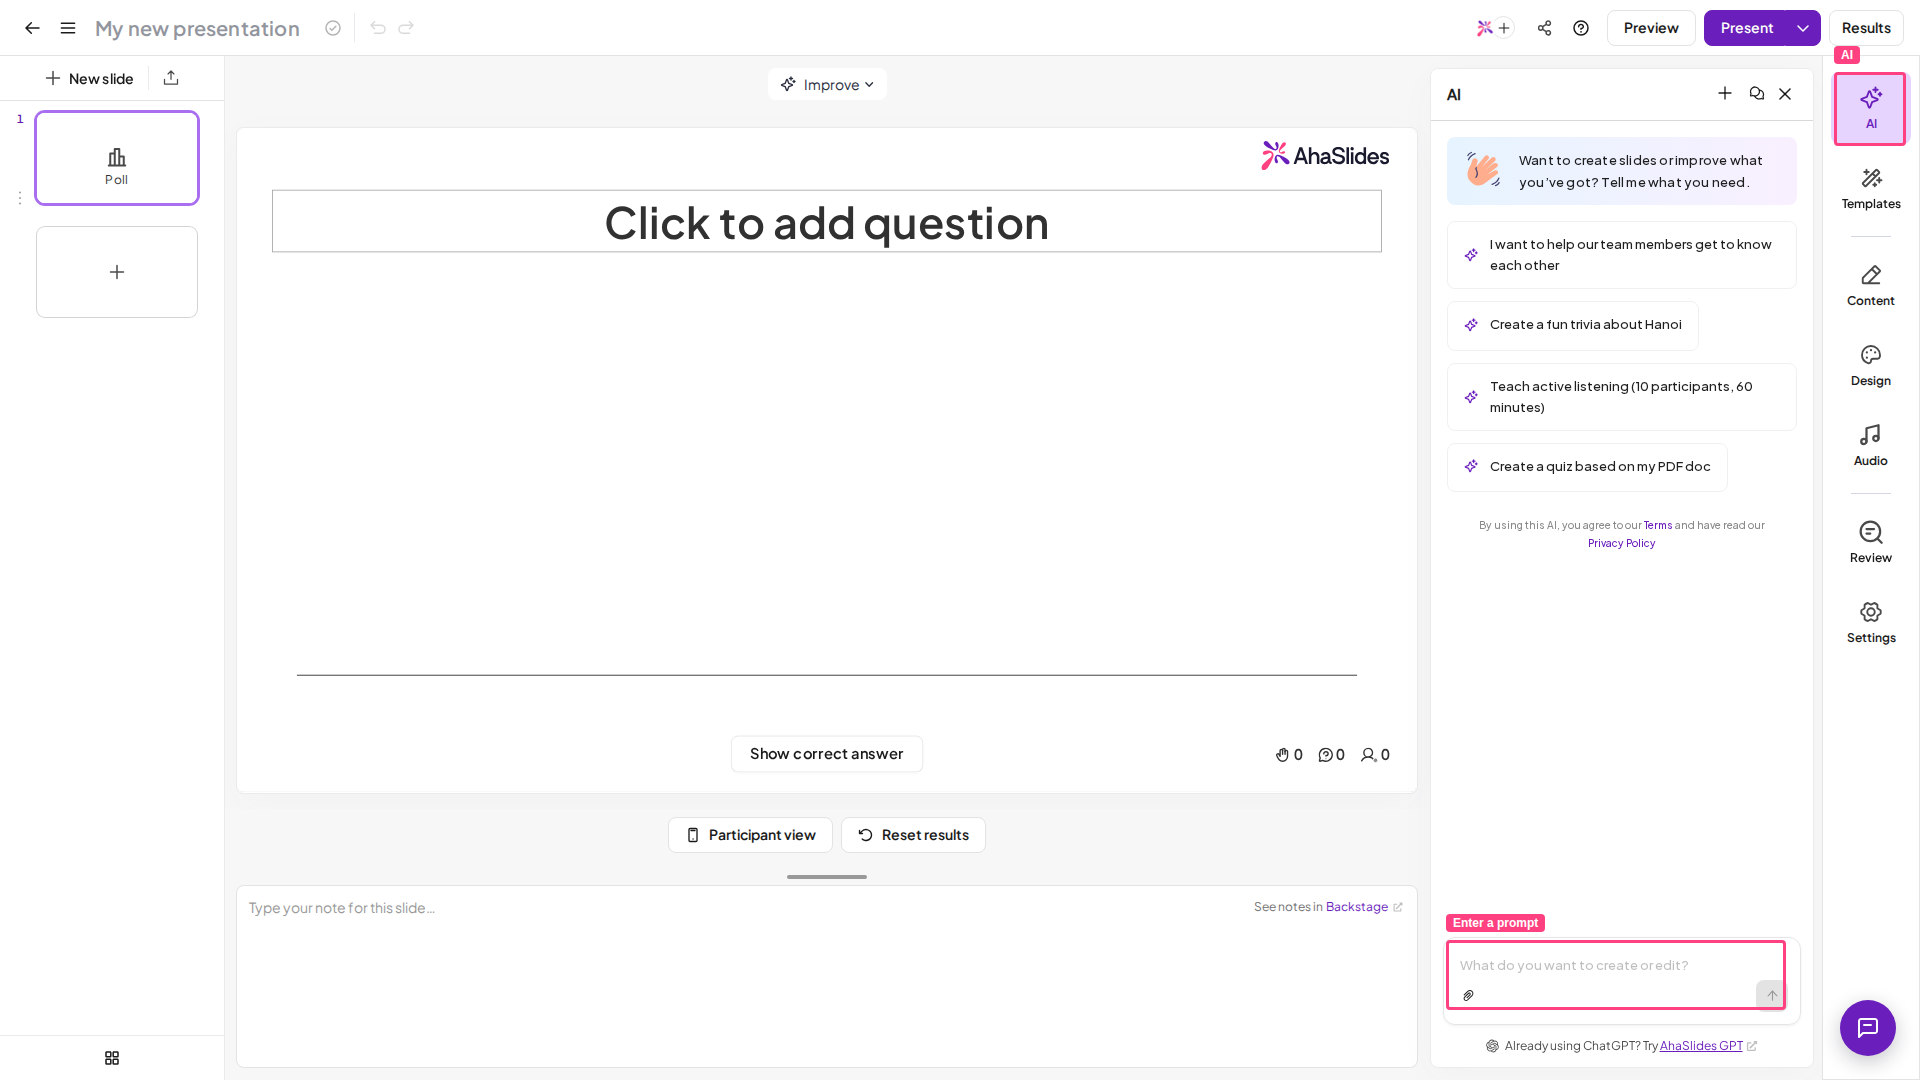Screen dimensions: 1920x1080
Task: Click the New slide button
Action: pyautogui.click(x=89, y=78)
